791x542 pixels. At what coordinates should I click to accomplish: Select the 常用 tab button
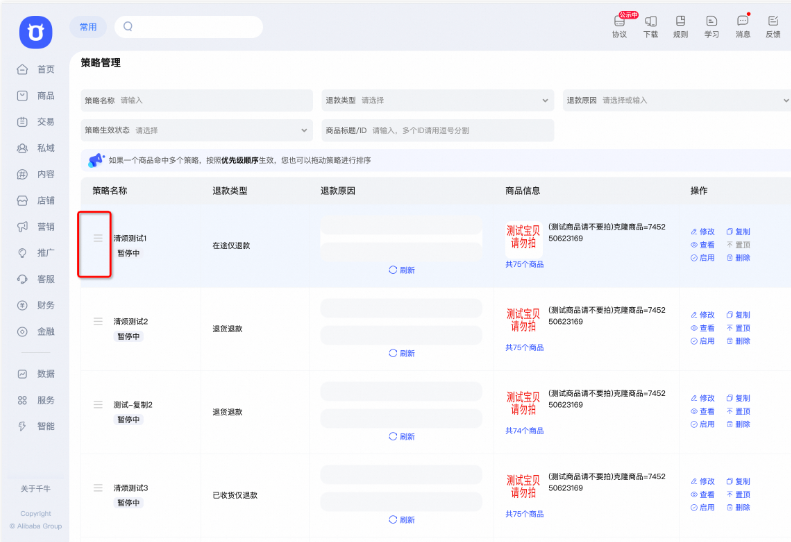88,27
